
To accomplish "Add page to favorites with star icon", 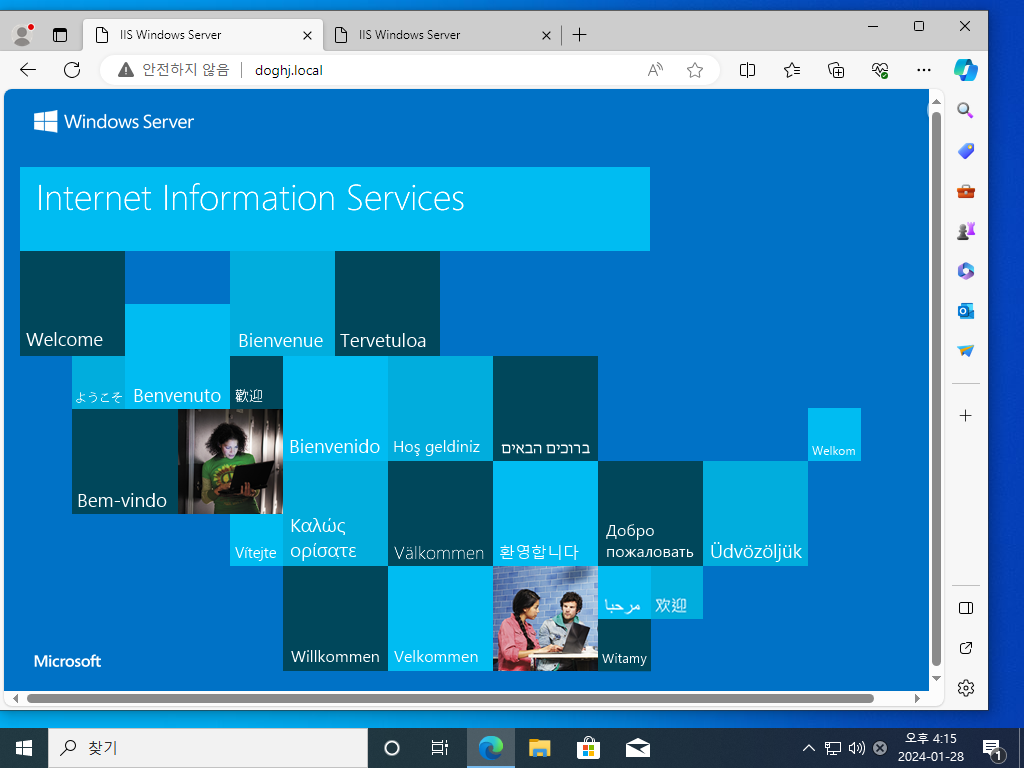I will coord(695,70).
